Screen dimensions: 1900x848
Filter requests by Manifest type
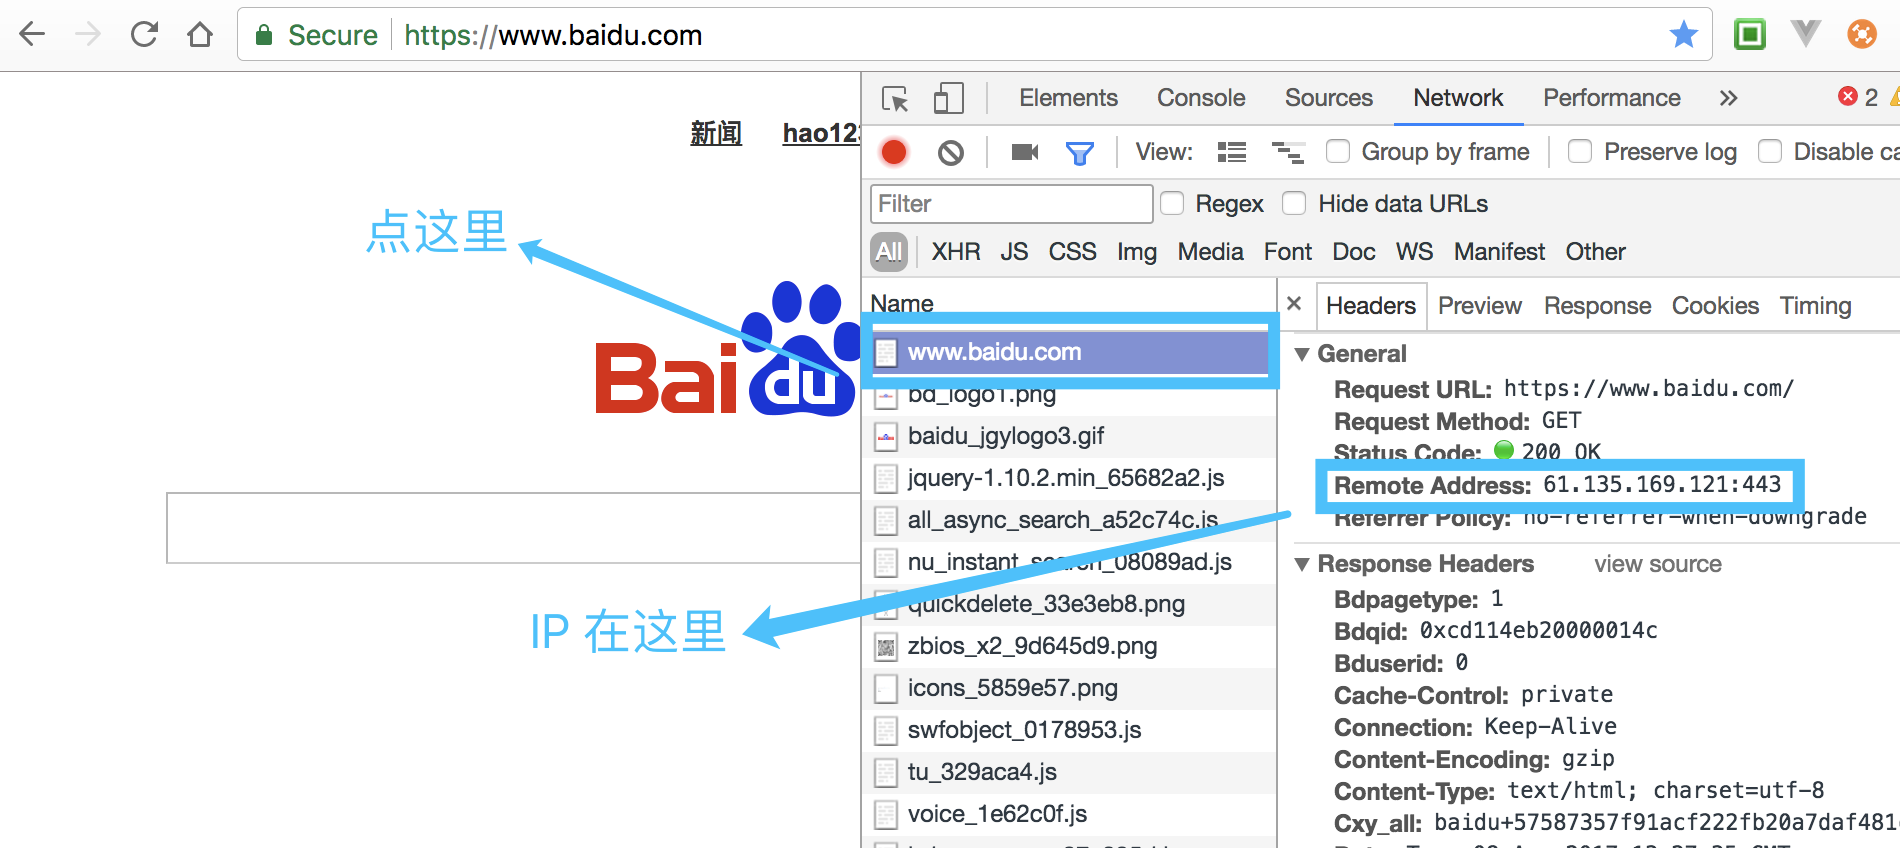[1500, 251]
